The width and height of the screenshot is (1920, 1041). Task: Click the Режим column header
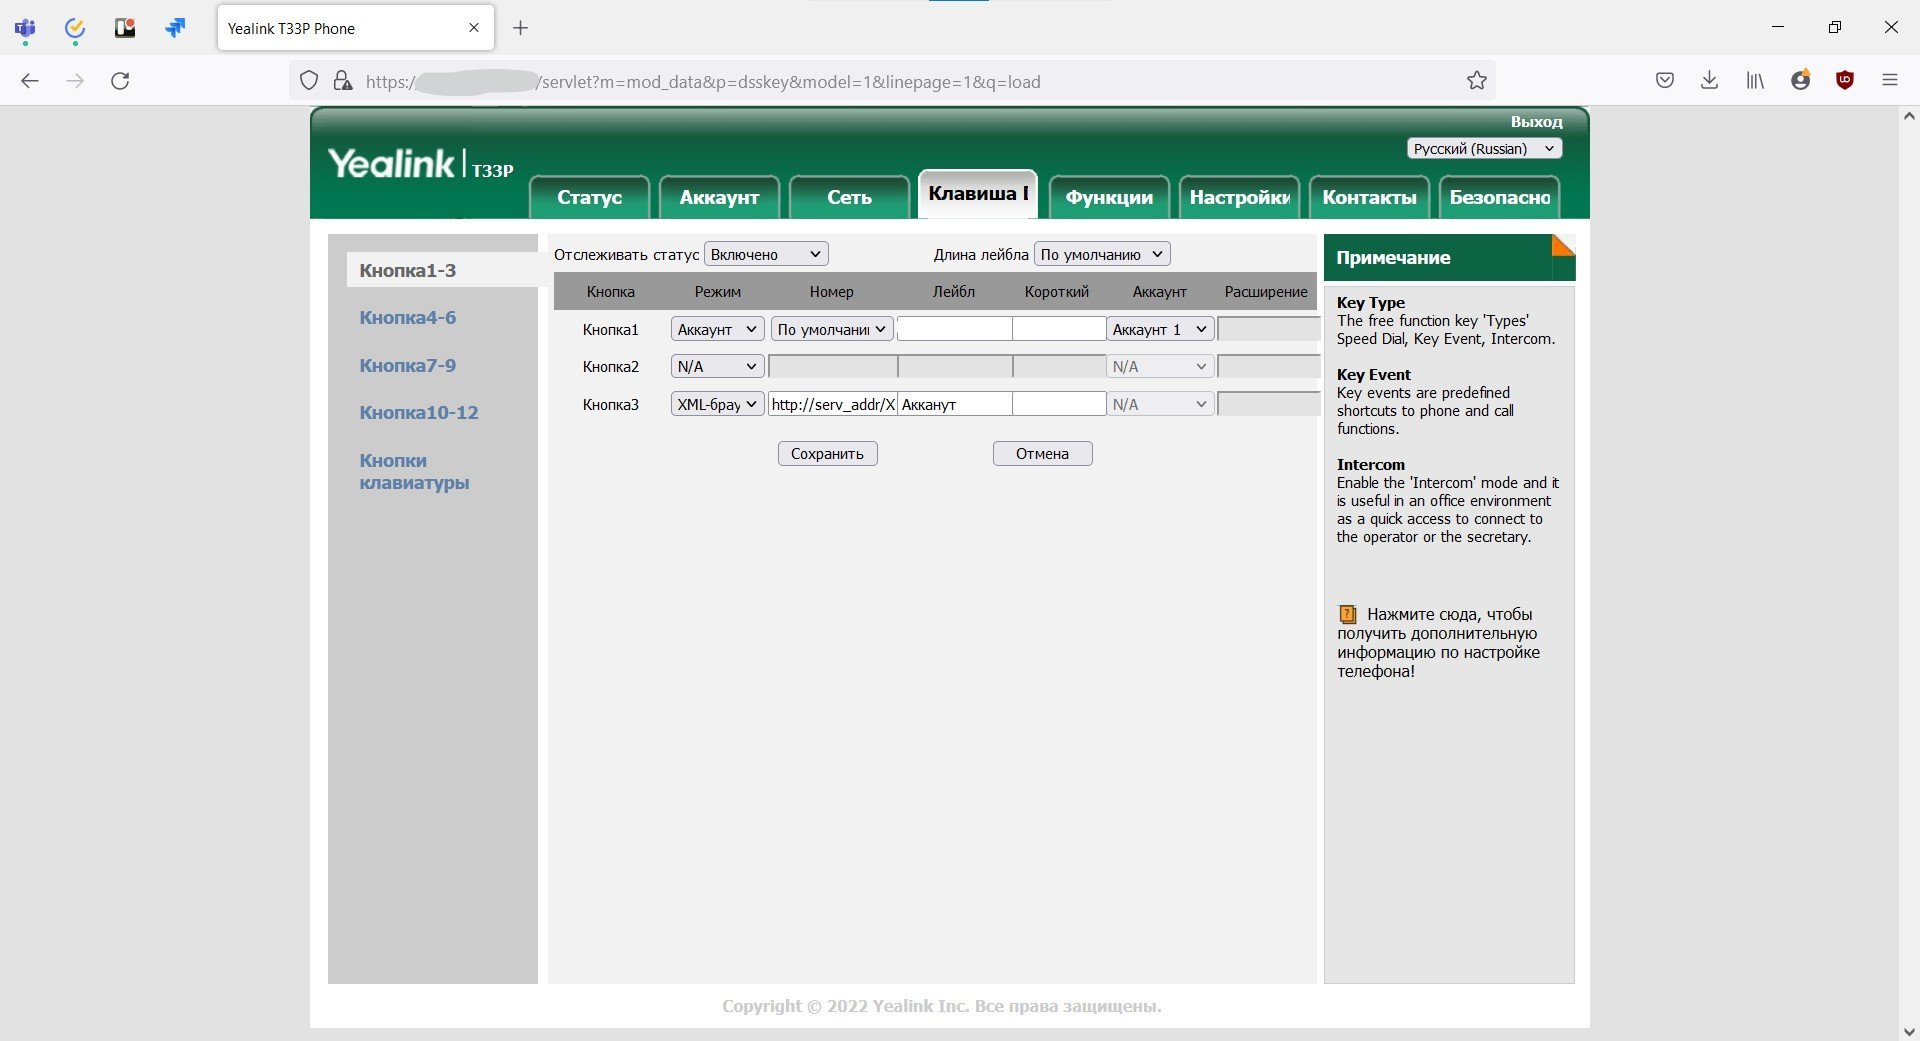pos(717,291)
